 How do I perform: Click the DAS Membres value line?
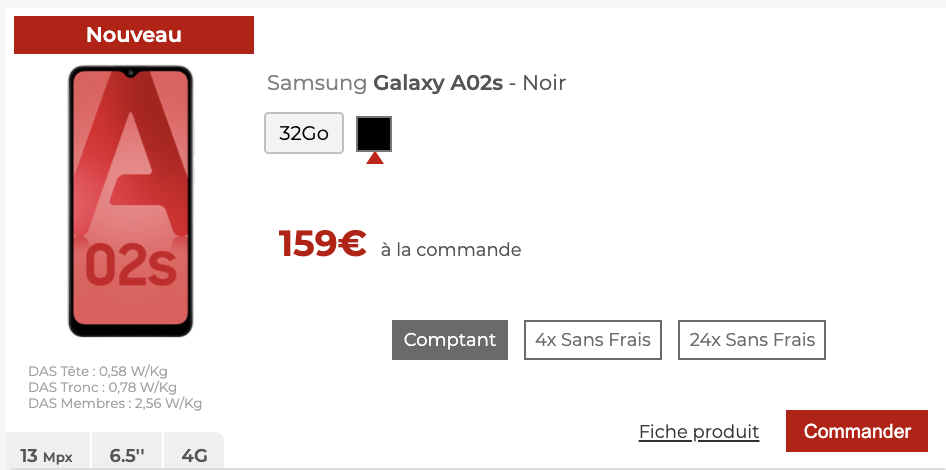(x=115, y=404)
